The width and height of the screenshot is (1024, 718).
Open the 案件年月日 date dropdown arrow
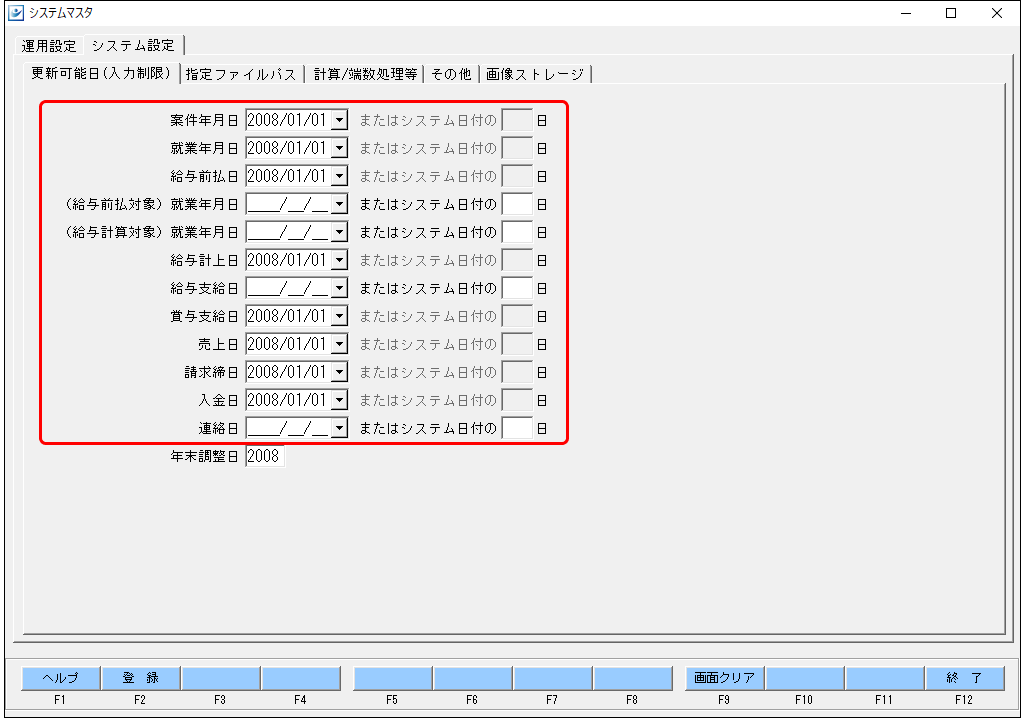(x=340, y=120)
